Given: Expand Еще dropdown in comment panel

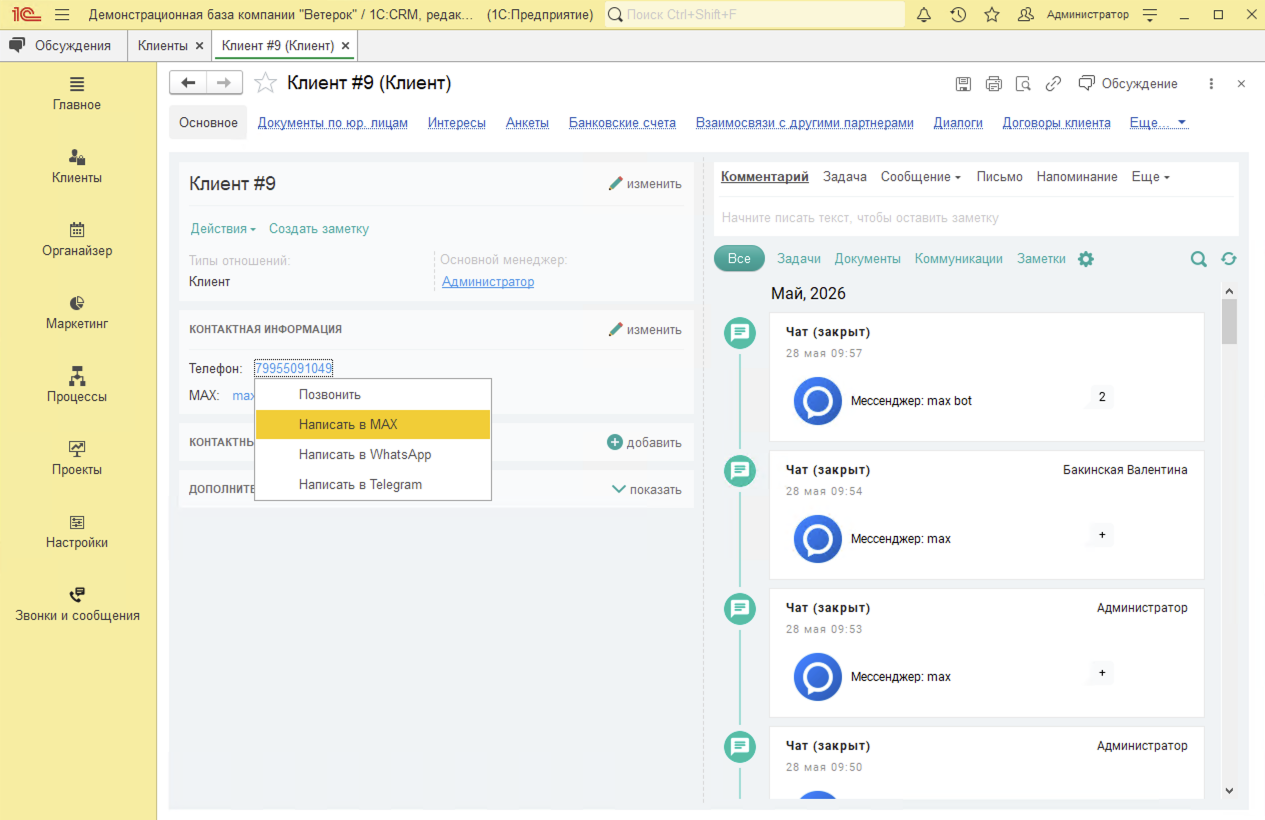Looking at the screenshot, I should pos(1150,177).
